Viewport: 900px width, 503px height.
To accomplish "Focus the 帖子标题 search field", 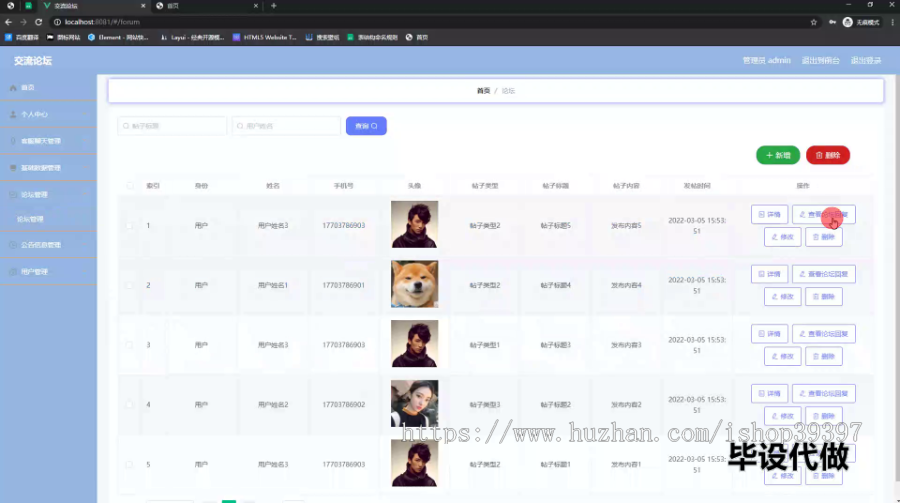I will 172,126.
